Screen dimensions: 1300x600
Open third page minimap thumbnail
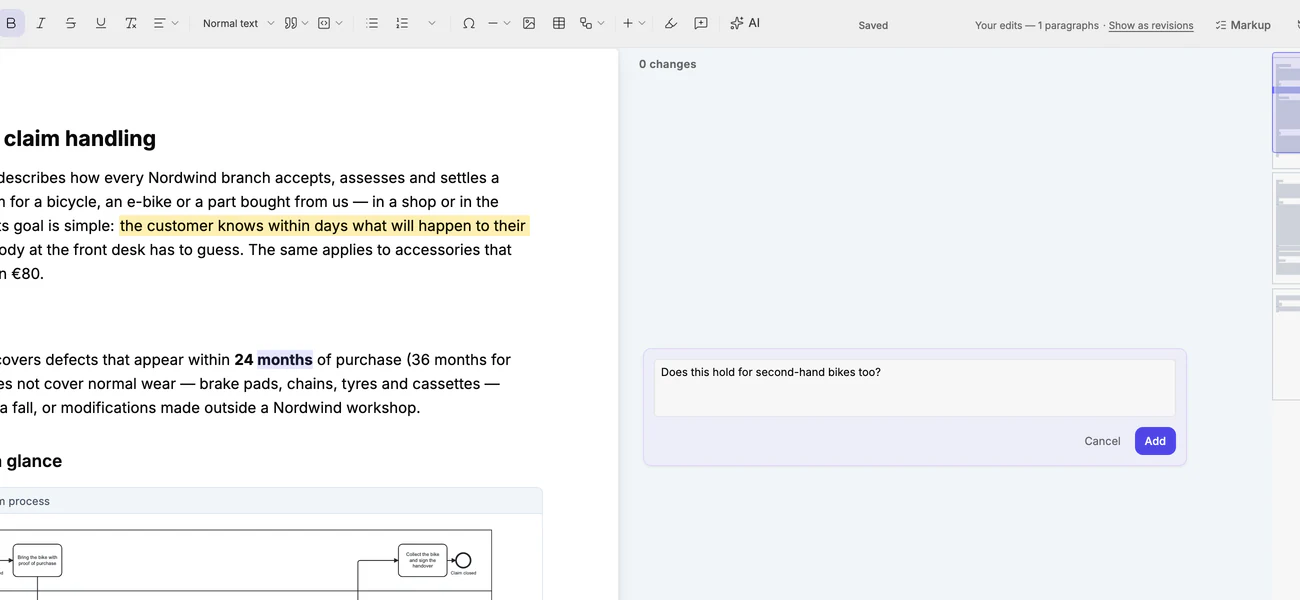[x=1286, y=344]
